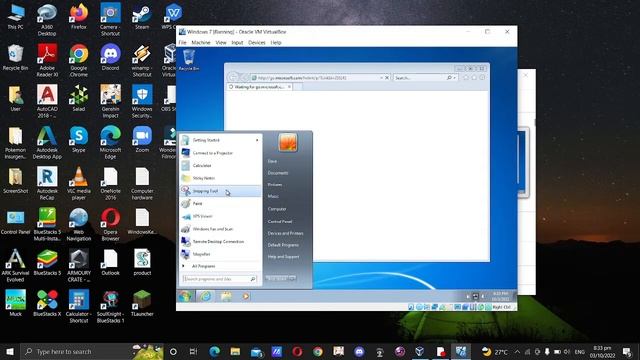The height and width of the screenshot is (360, 640).
Task: Open Default Programs link
Action: 283,245
